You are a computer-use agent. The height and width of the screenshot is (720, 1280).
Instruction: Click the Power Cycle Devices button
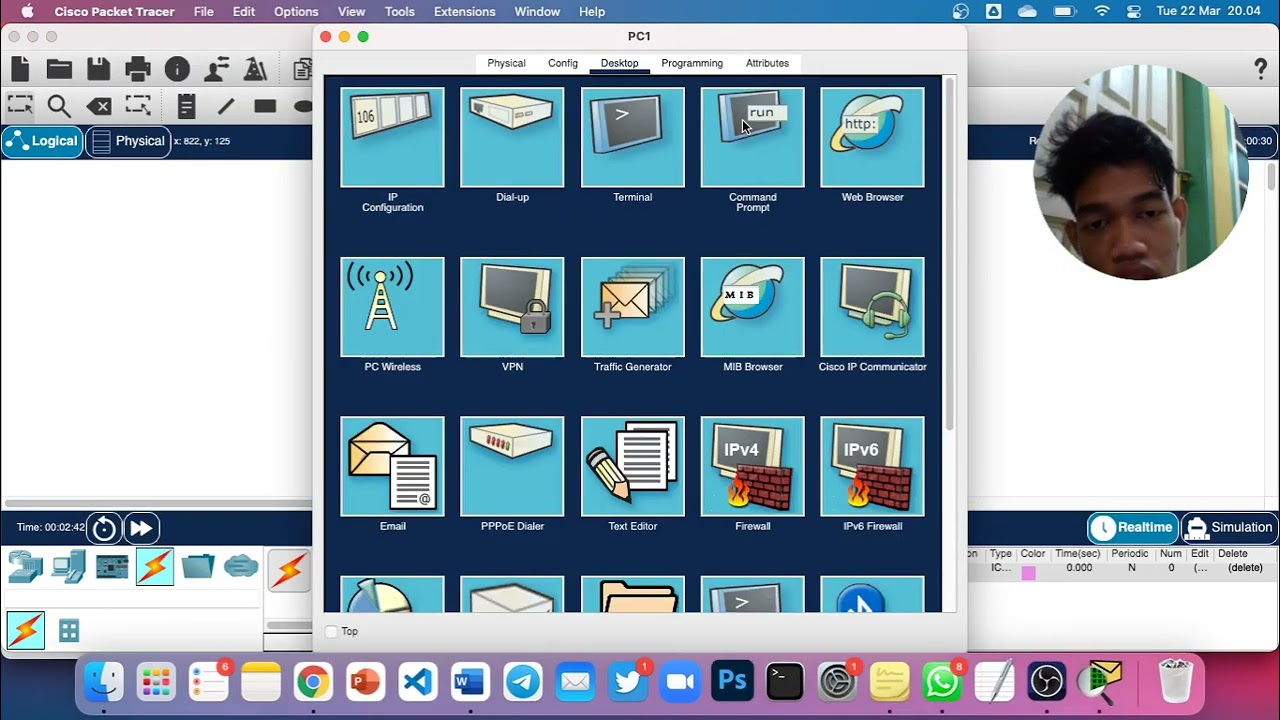click(104, 528)
